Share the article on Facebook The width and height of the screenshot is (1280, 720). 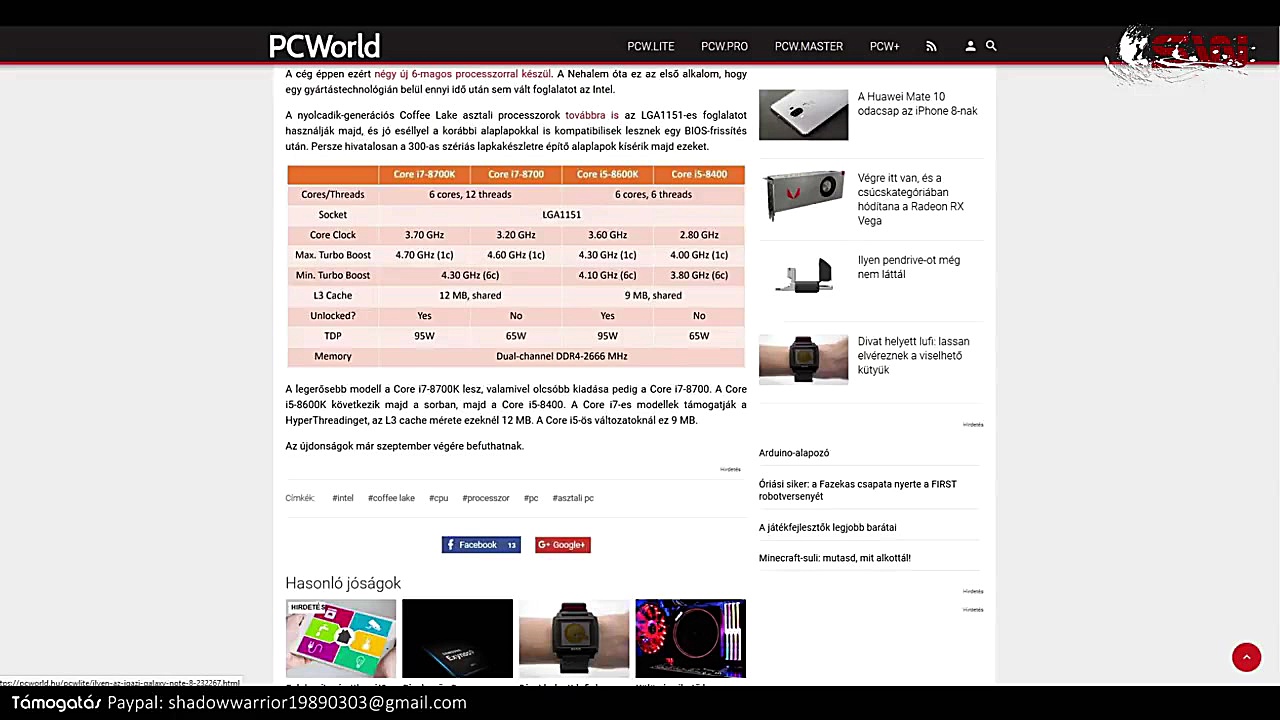point(481,545)
